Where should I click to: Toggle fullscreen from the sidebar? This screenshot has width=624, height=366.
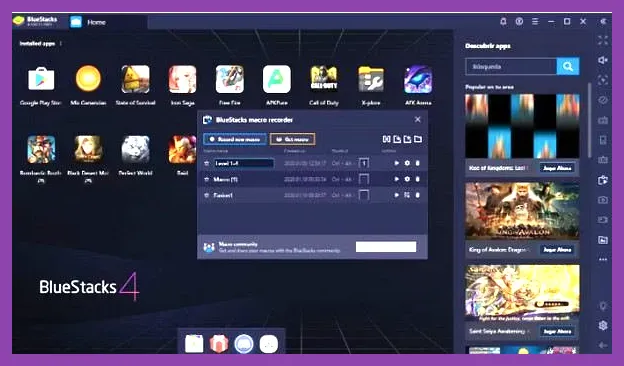click(x=603, y=40)
